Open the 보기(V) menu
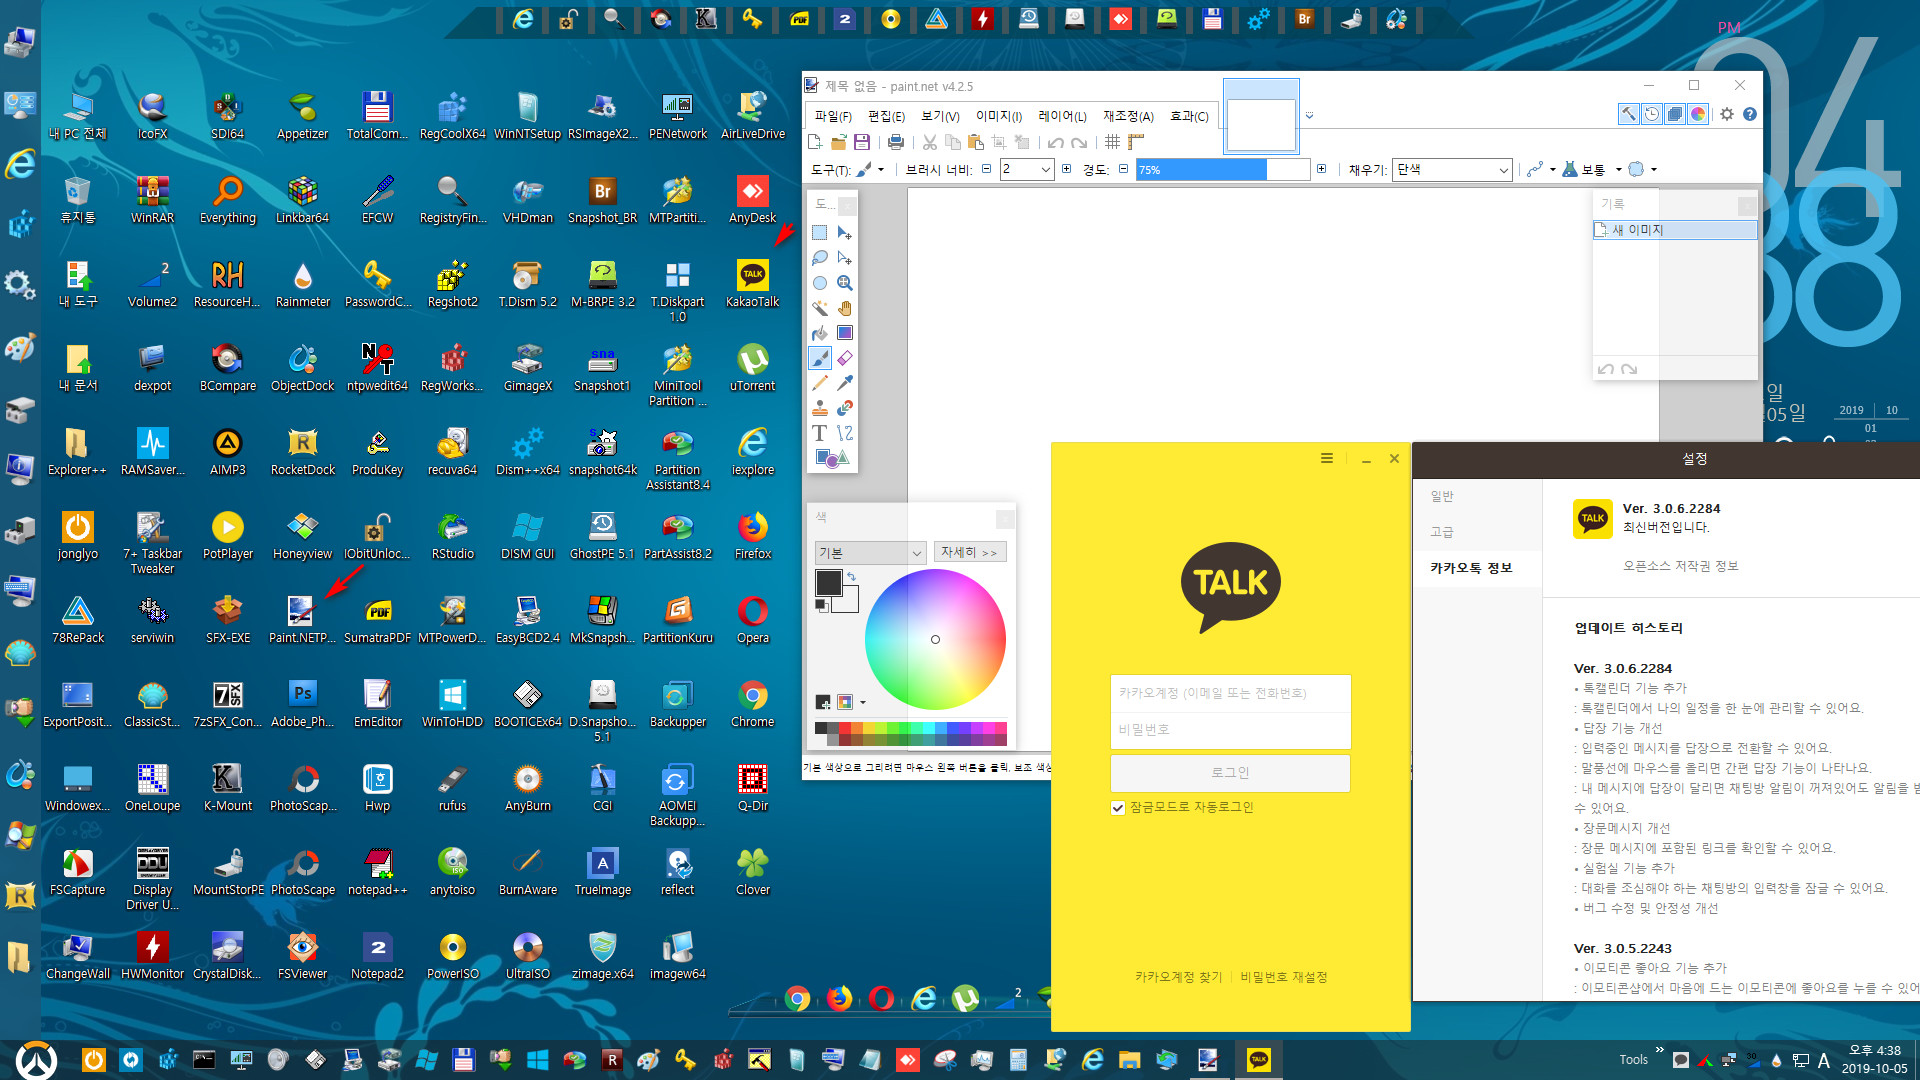Viewport: 1920px width, 1080px height. click(x=940, y=116)
